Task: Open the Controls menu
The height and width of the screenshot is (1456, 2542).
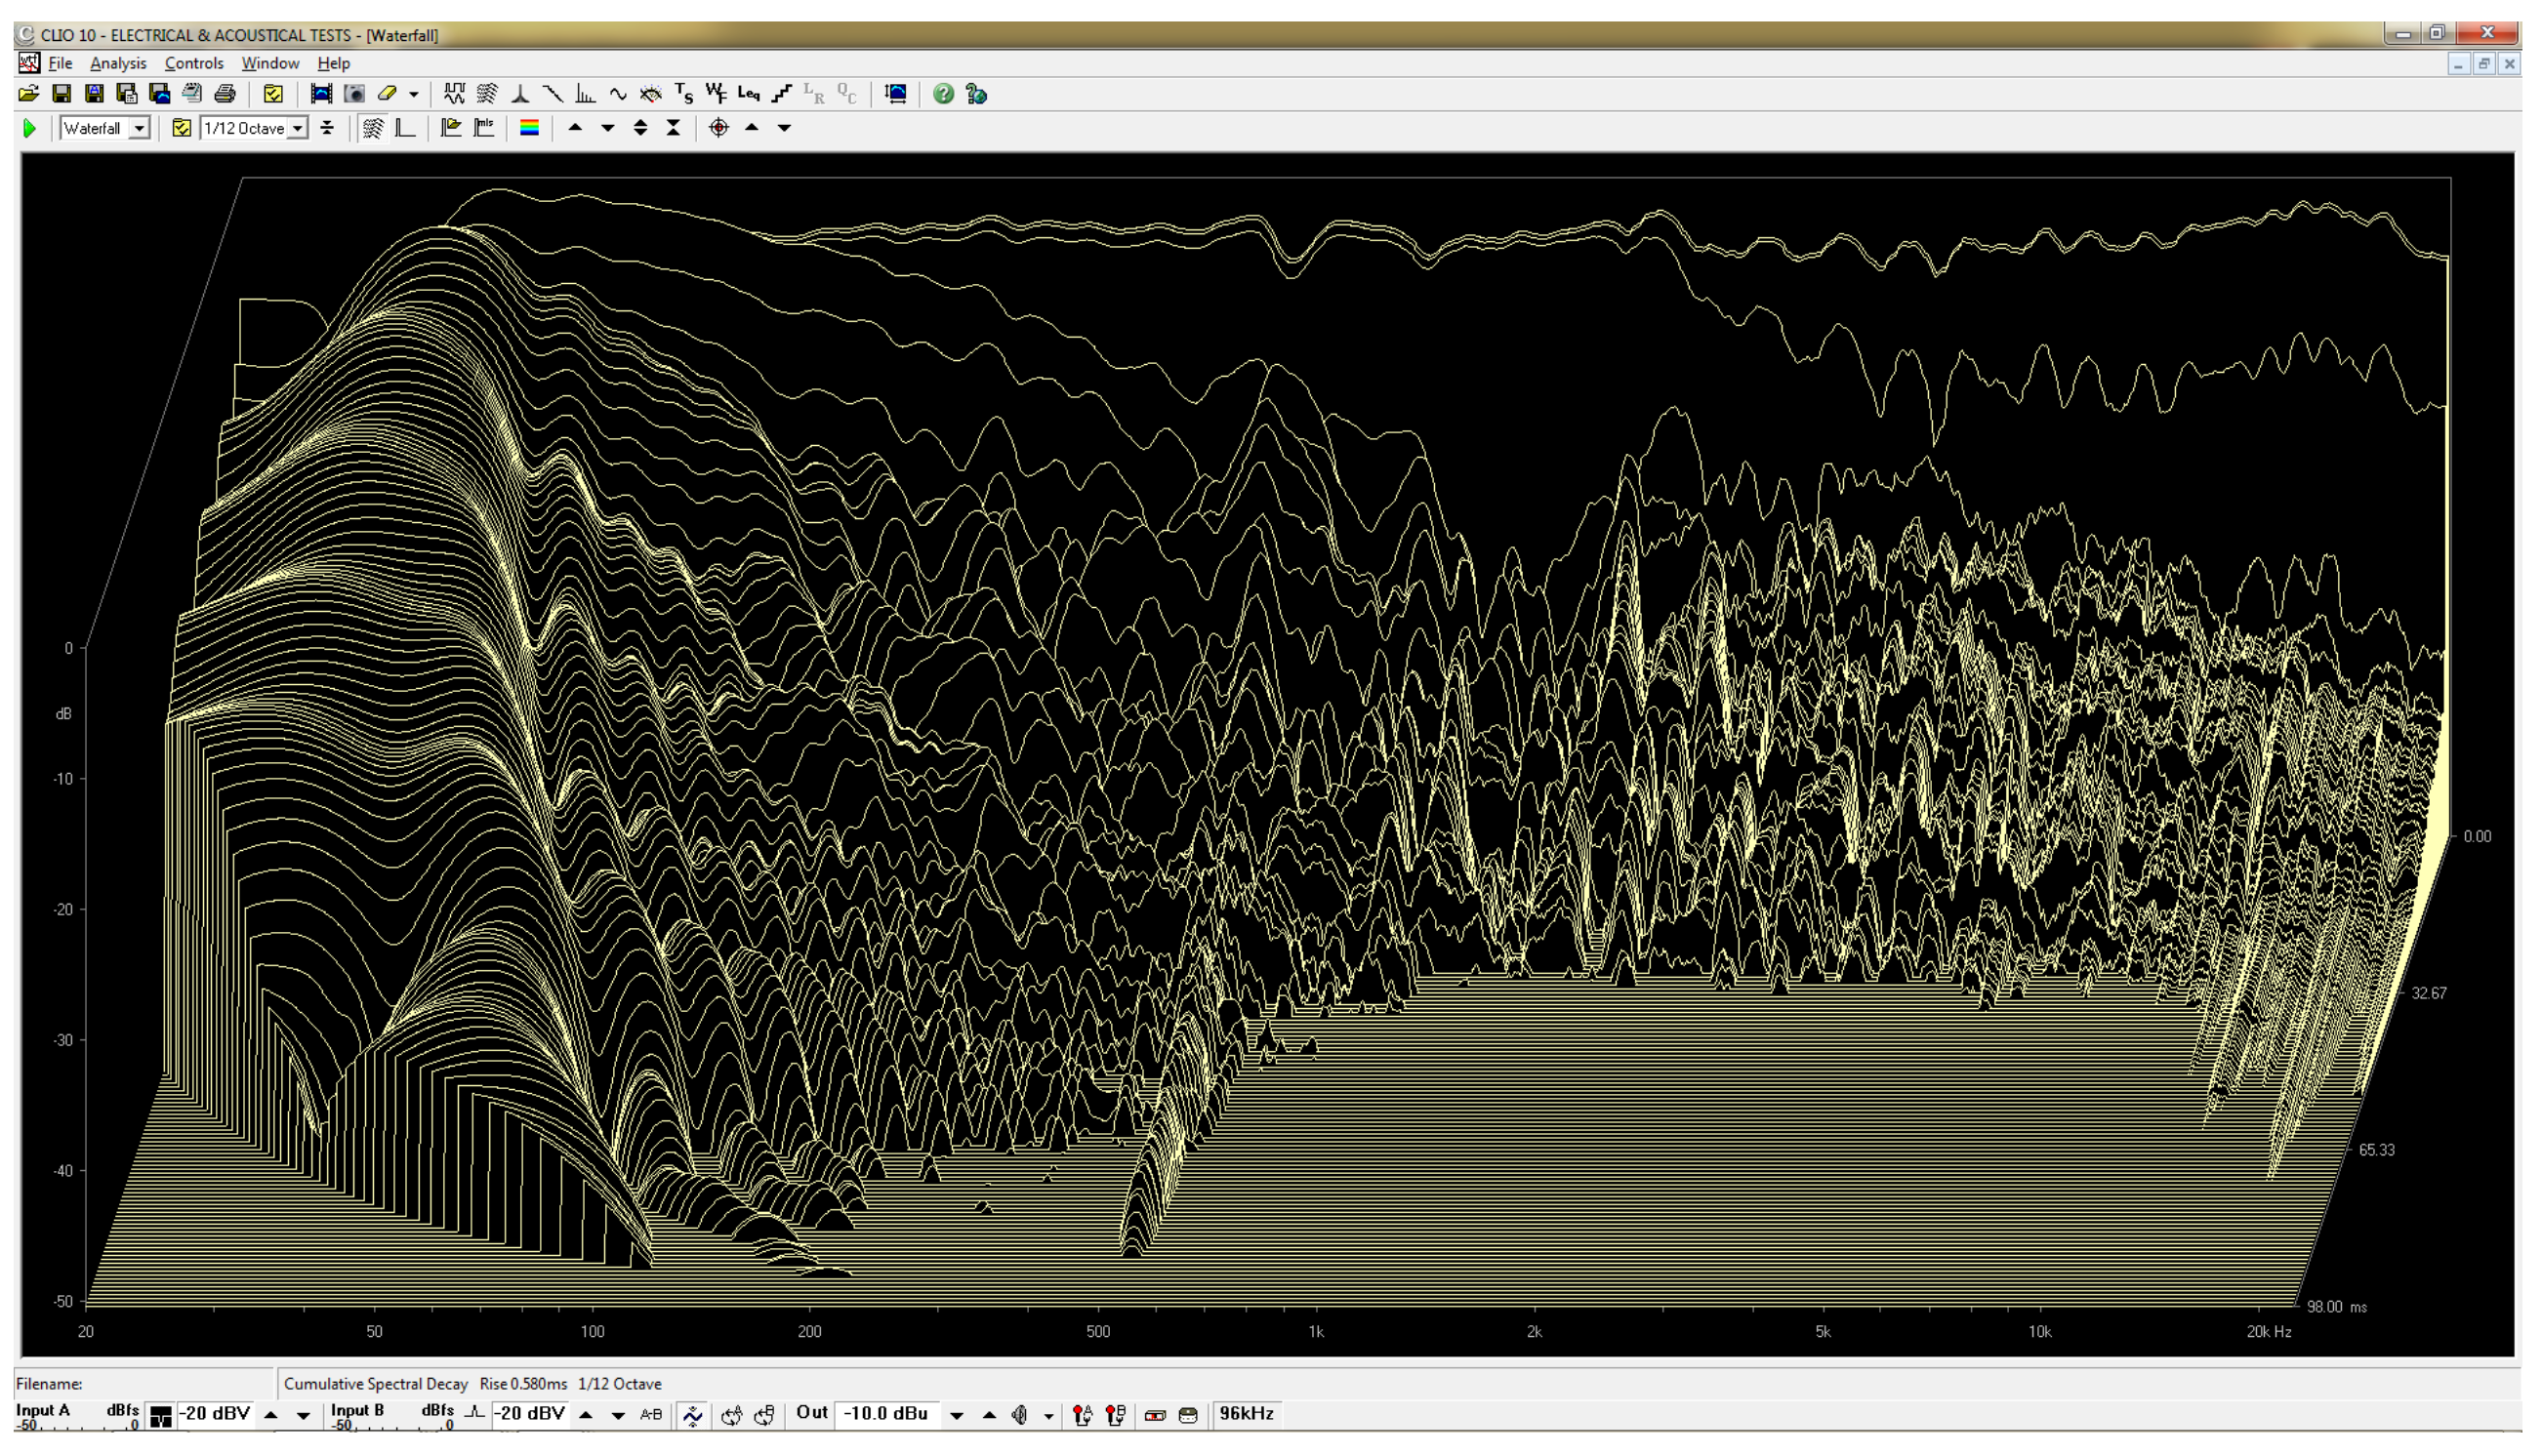Action: pyautogui.click(x=194, y=63)
